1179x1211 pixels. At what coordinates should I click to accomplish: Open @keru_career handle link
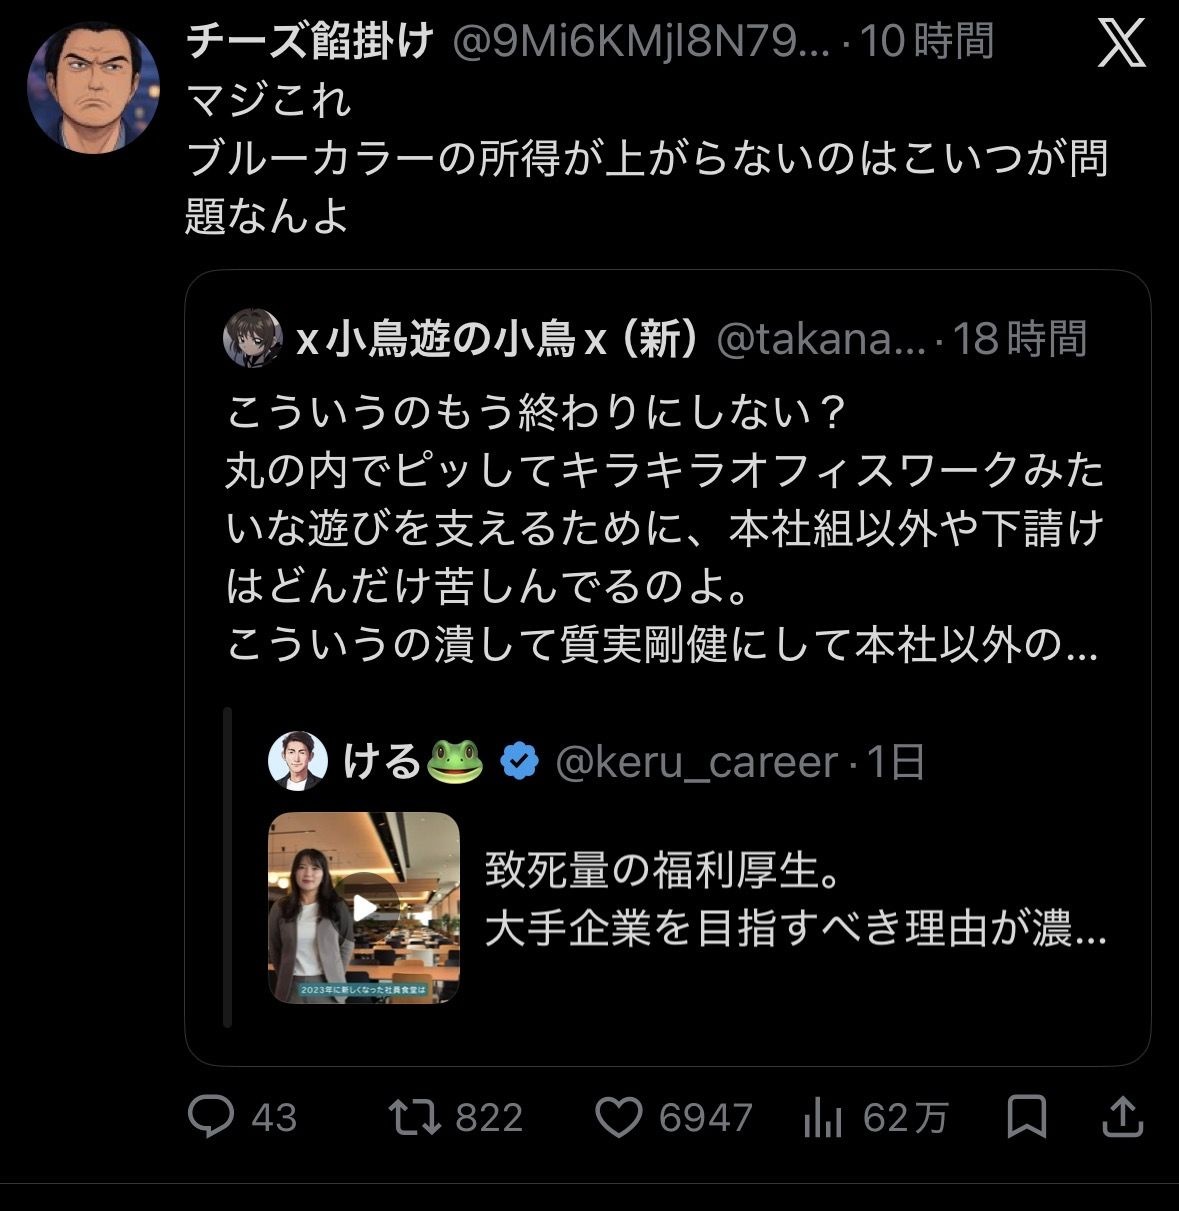pyautogui.click(x=696, y=762)
